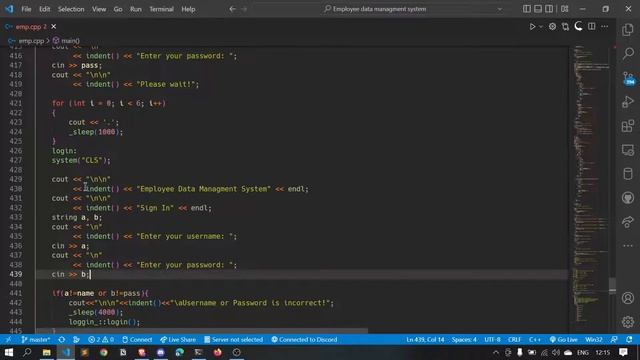The image size is (640, 360).
Task: Open run options dropdown arrow next to play
Action: click(541, 27)
